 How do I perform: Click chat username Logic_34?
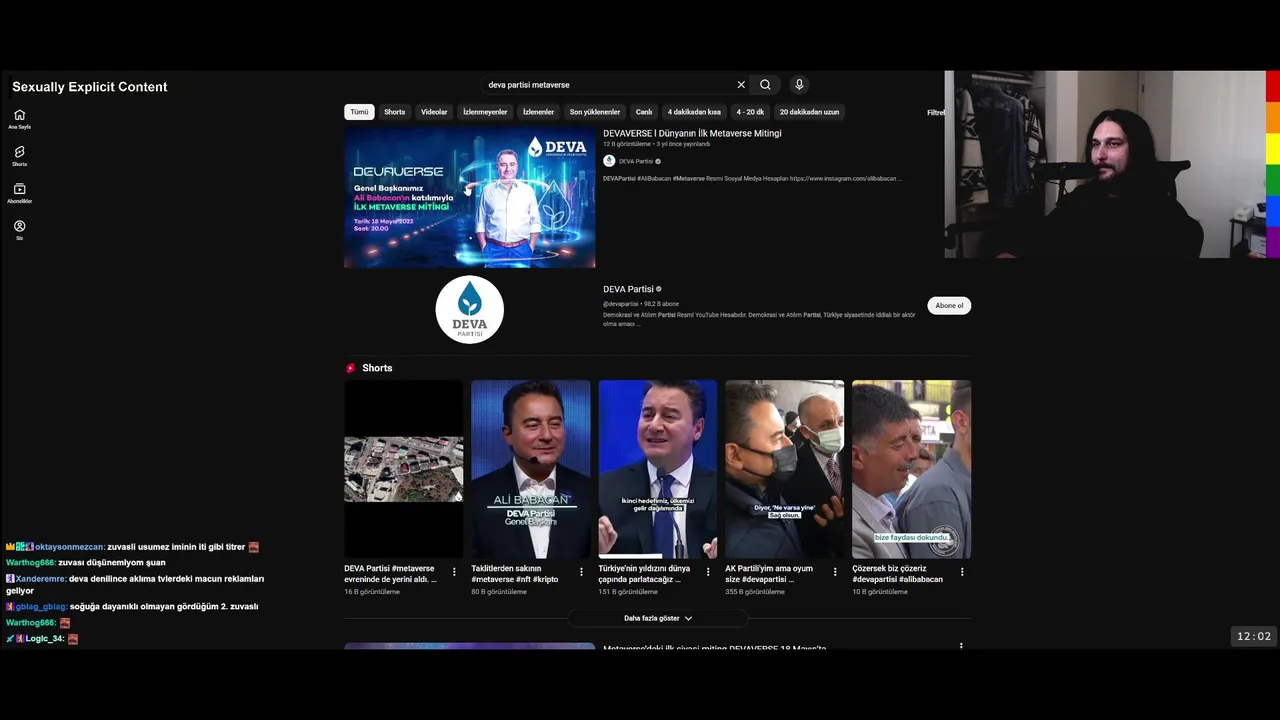(45, 639)
